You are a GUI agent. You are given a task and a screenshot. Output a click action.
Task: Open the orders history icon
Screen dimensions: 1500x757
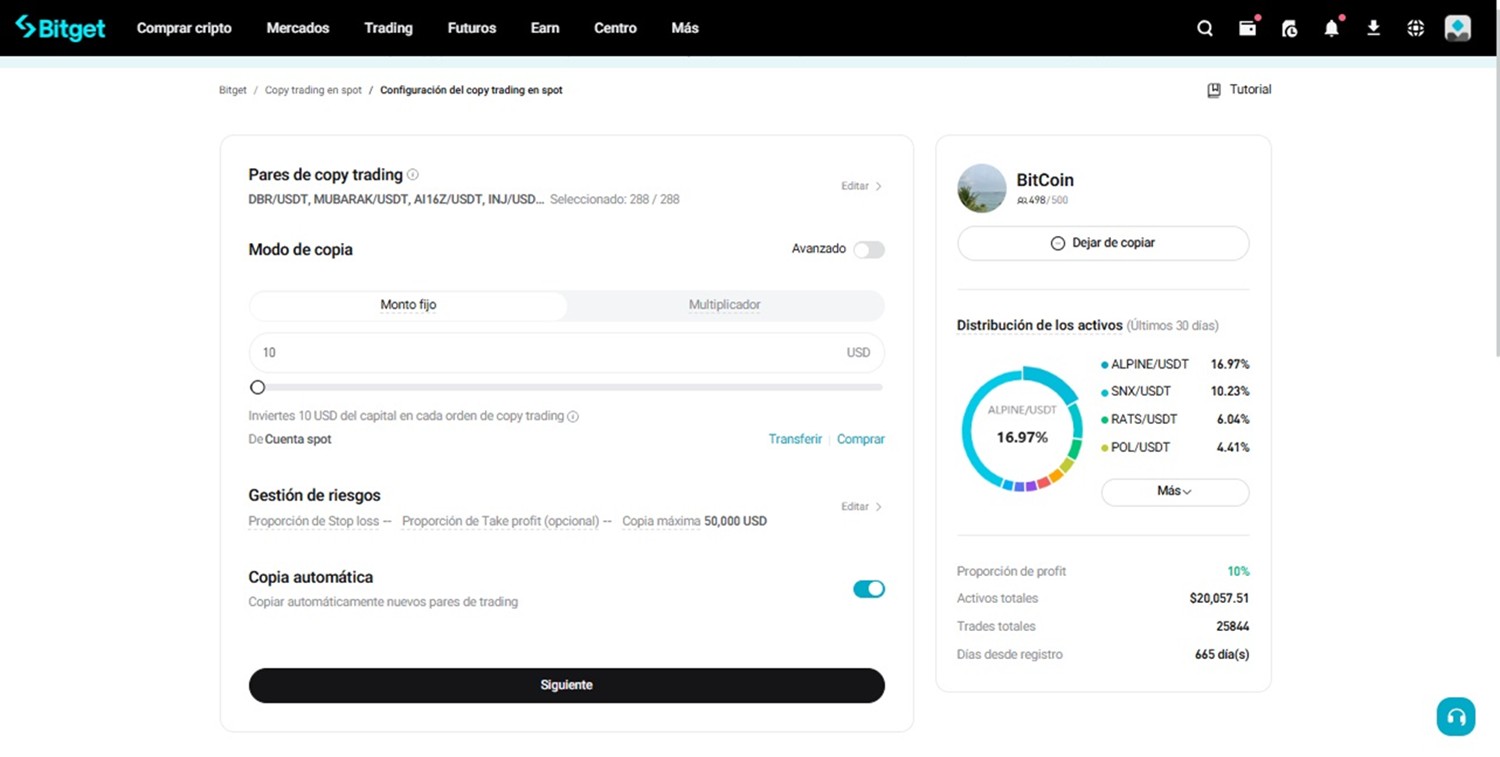coord(1289,28)
